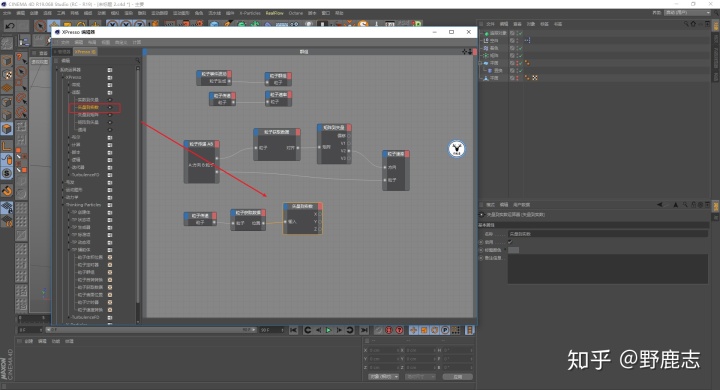Click the search magnifier in XPresso pool
Viewport: 720px width, 390px height.
tap(137, 60)
